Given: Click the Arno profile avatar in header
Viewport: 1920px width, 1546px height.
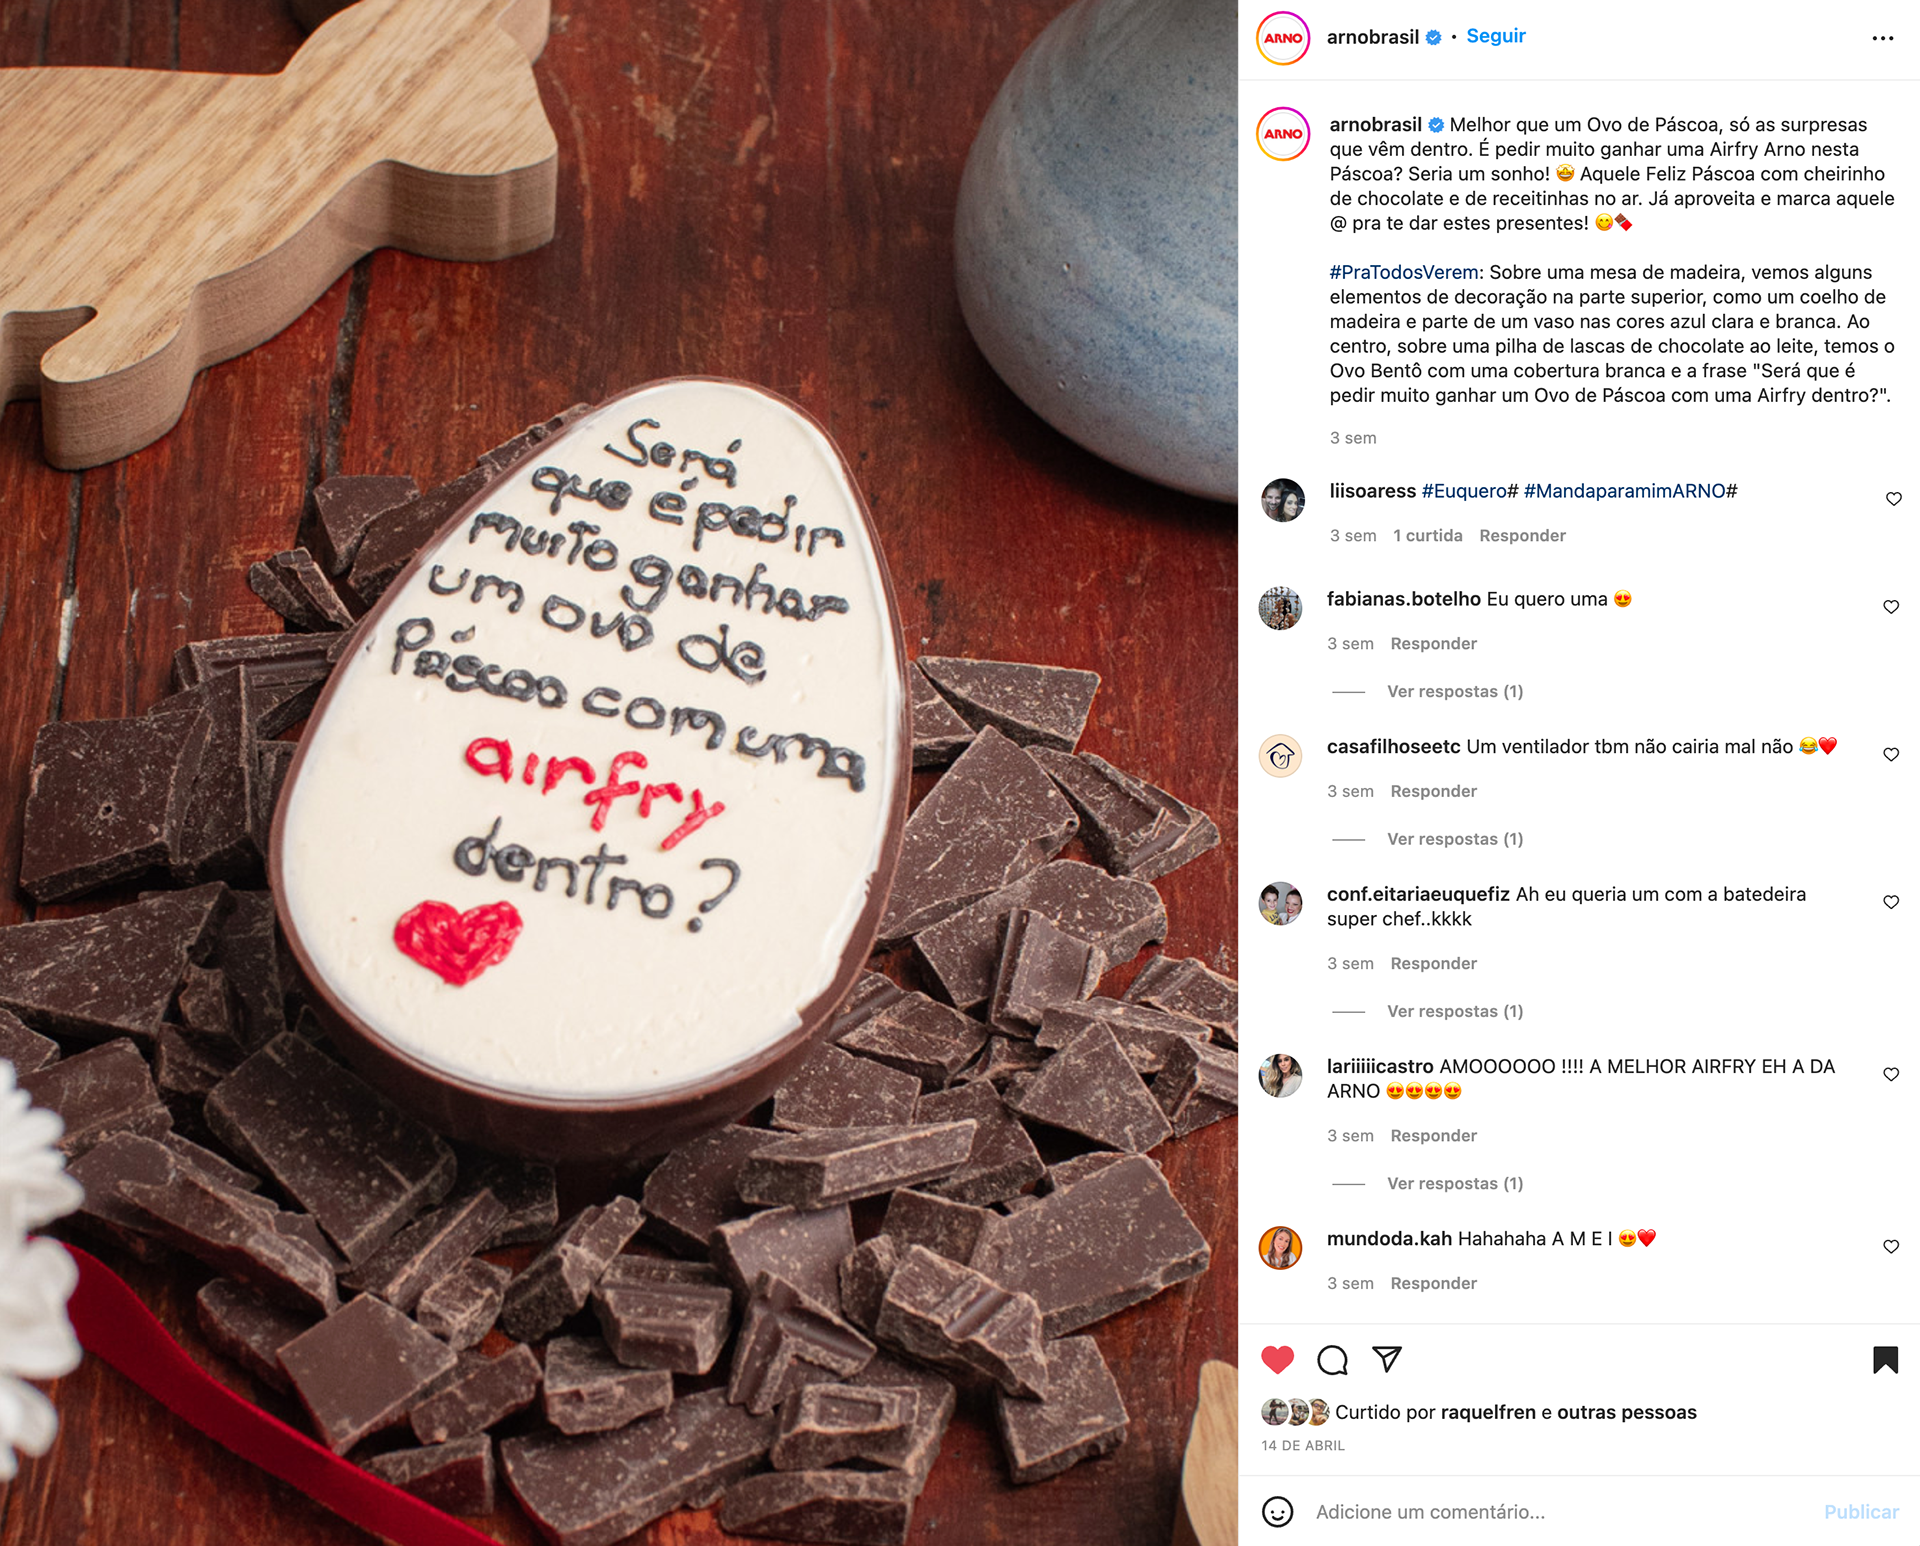Looking at the screenshot, I should coord(1283,38).
